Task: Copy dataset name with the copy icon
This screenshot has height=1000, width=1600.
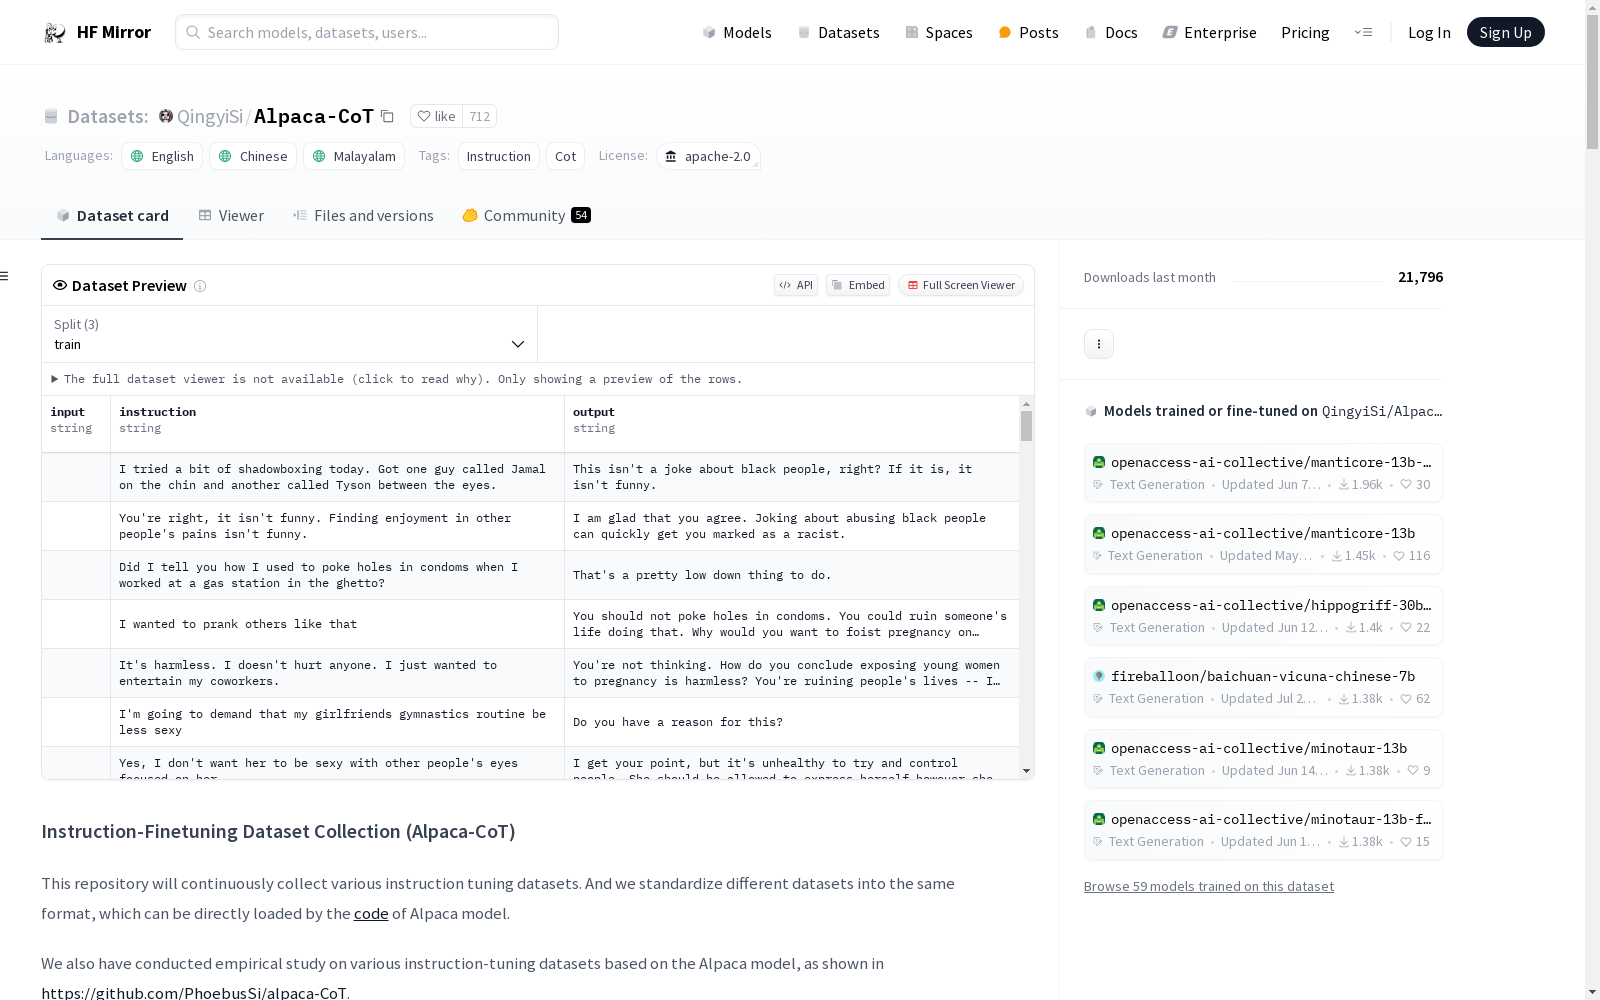Action: [388, 117]
